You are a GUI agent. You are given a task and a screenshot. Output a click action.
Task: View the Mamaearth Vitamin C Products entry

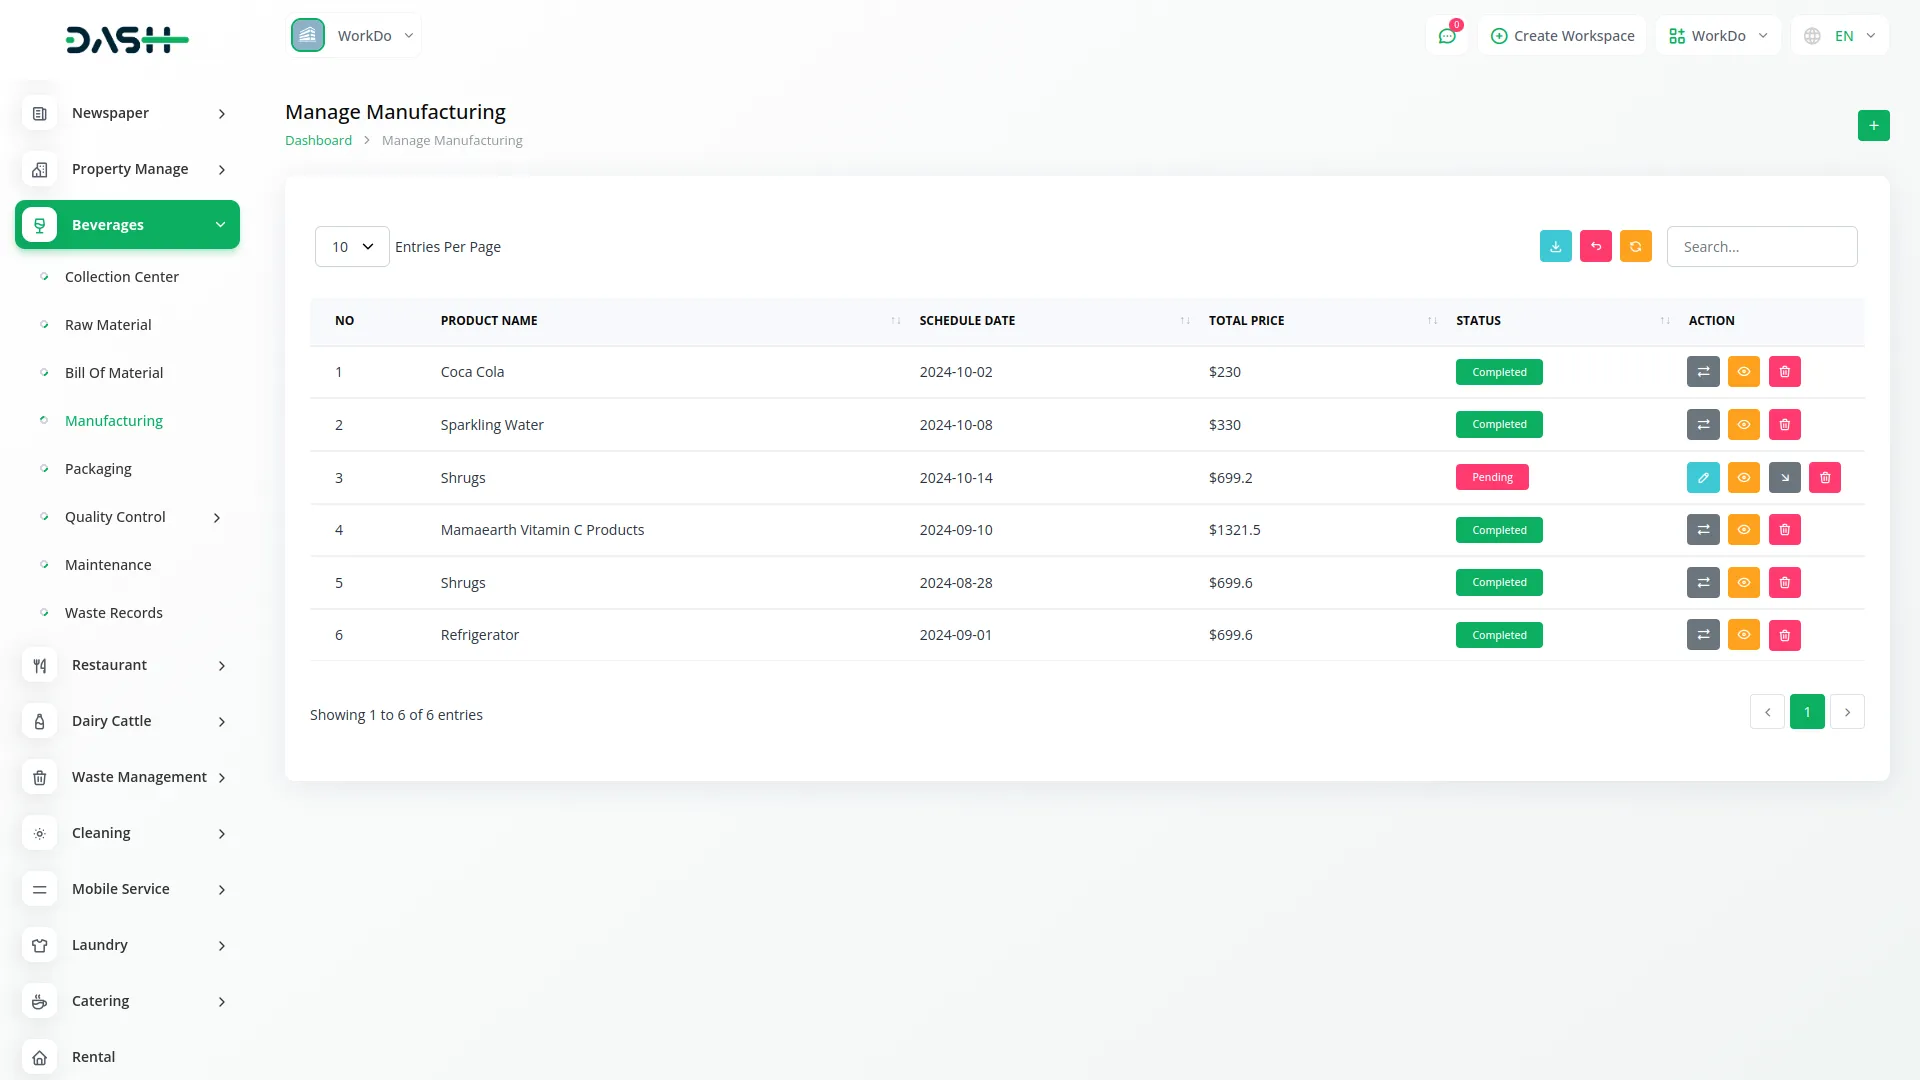1743,530
